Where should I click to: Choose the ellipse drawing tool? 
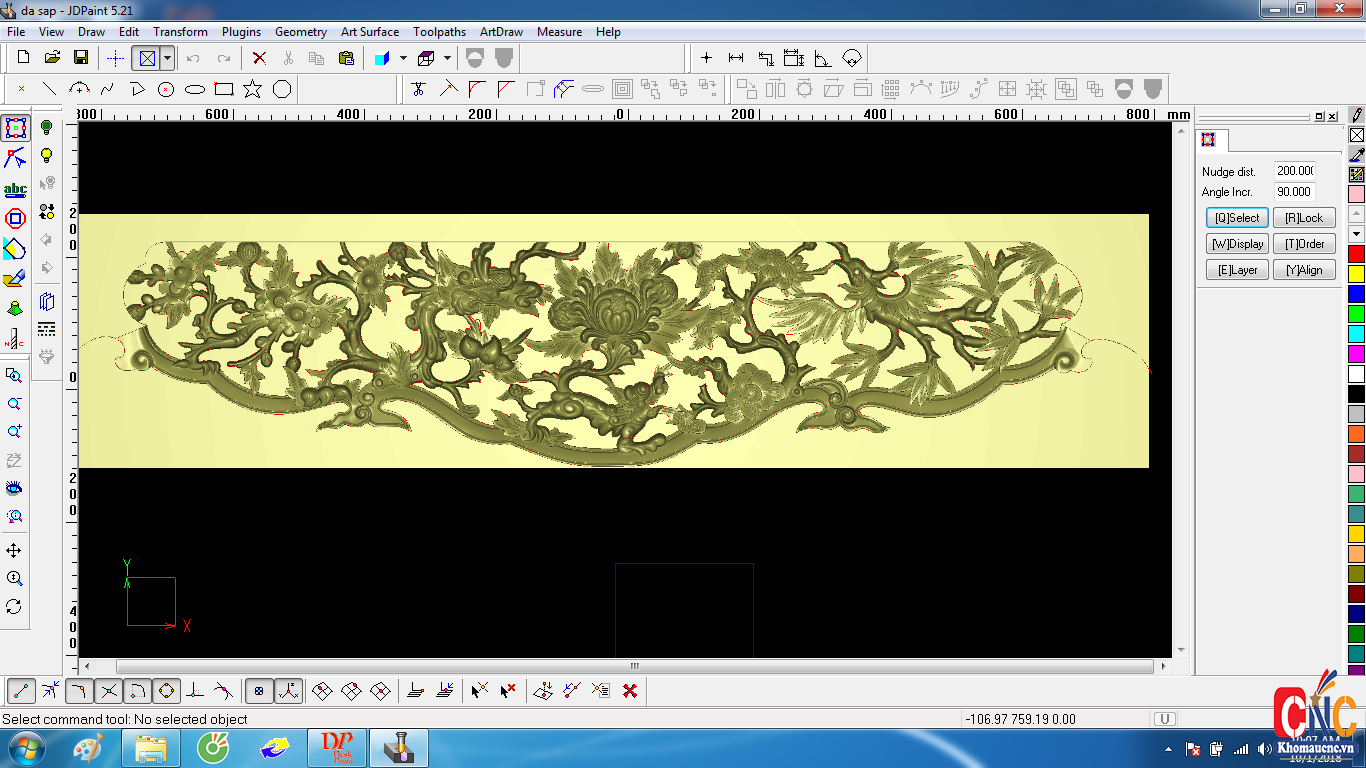(x=195, y=89)
